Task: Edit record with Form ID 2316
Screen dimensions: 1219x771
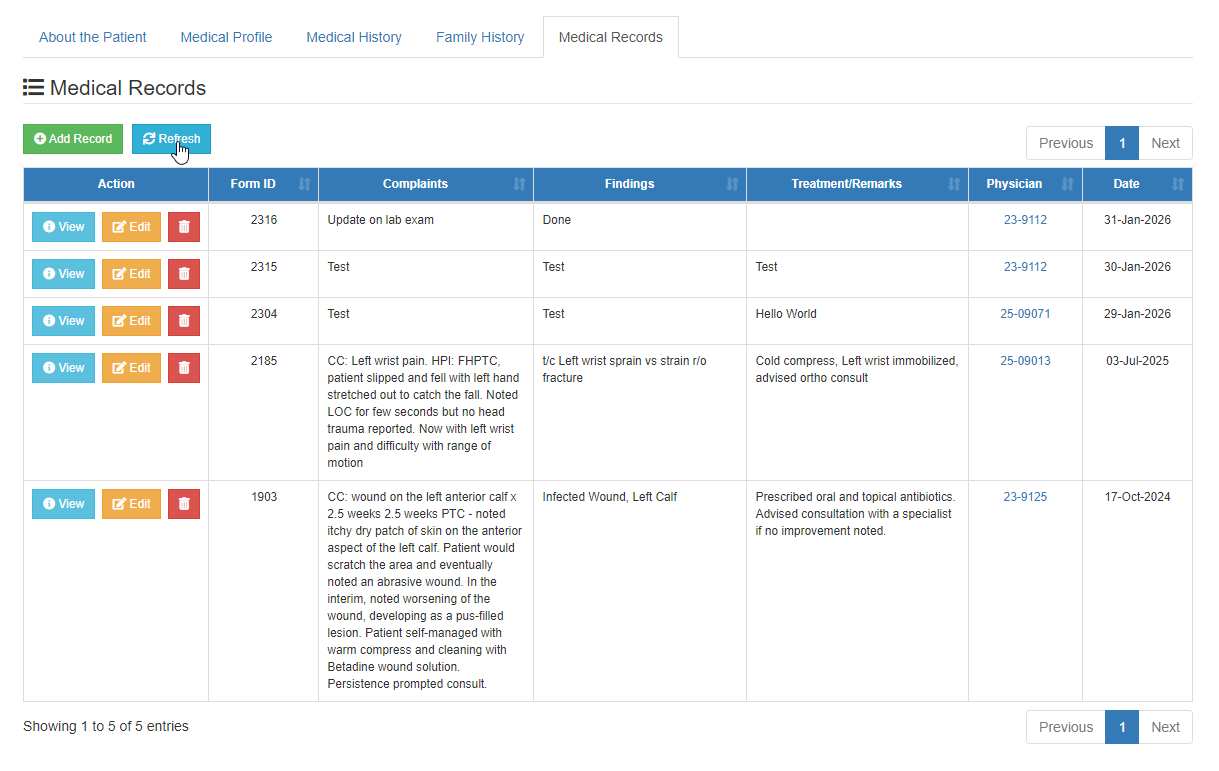Action: (131, 227)
